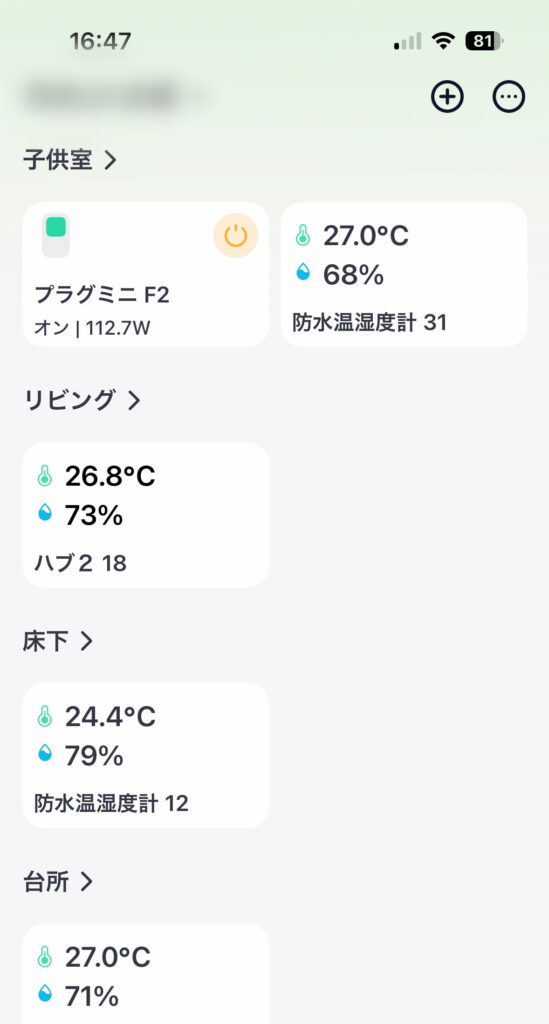
Task: Tap the thermometer icon on 防水温湿度計 31
Action: click(302, 235)
